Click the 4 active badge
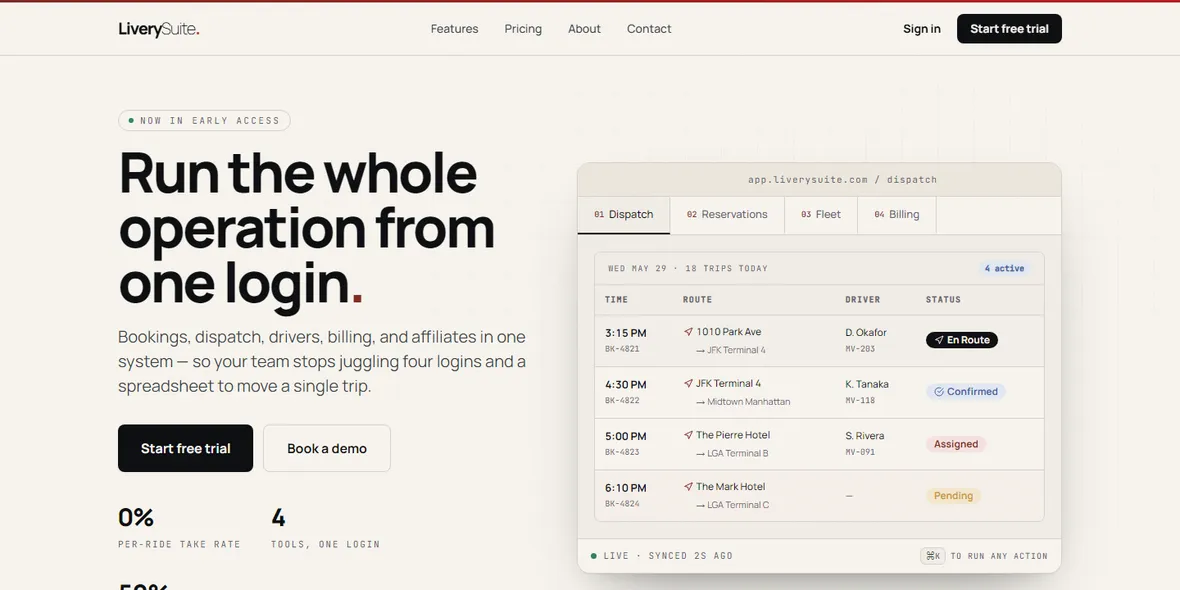Viewport: 1180px width, 590px height. [x=1005, y=268]
